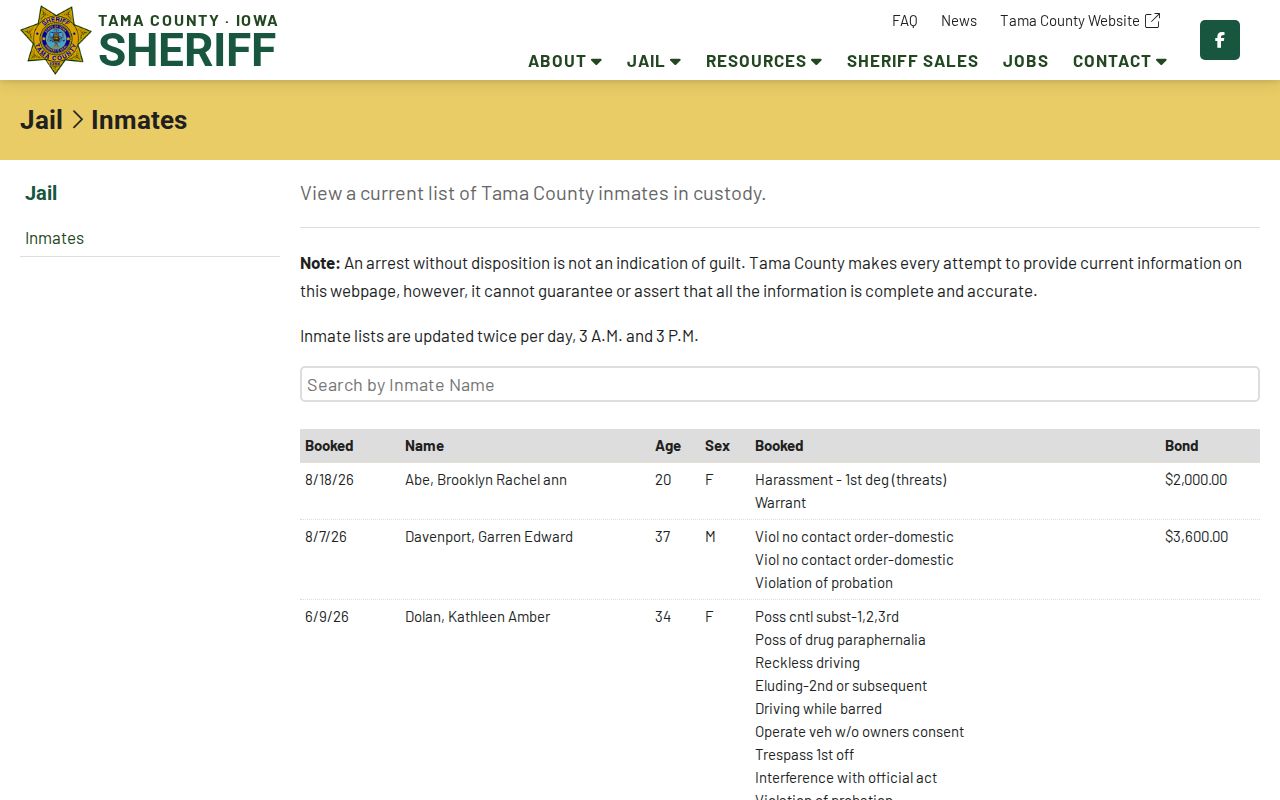Image resolution: width=1280 pixels, height=800 pixels.
Task: Click the booked date 8/18/26
Action: pyautogui.click(x=330, y=480)
